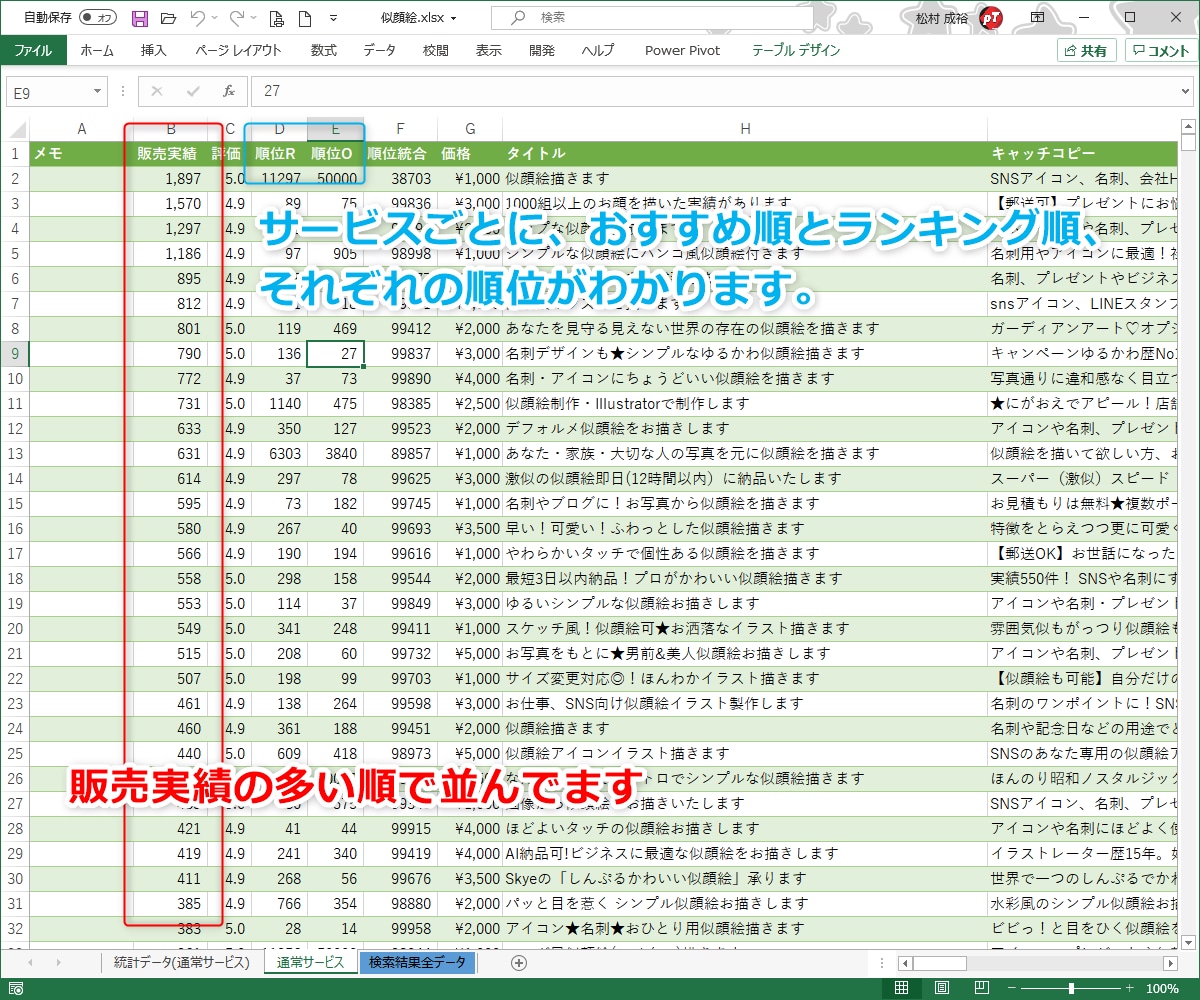Viewport: 1200px width, 1000px height.
Task: Switch to the ホーム ribbon tab
Action: pyautogui.click(x=97, y=50)
